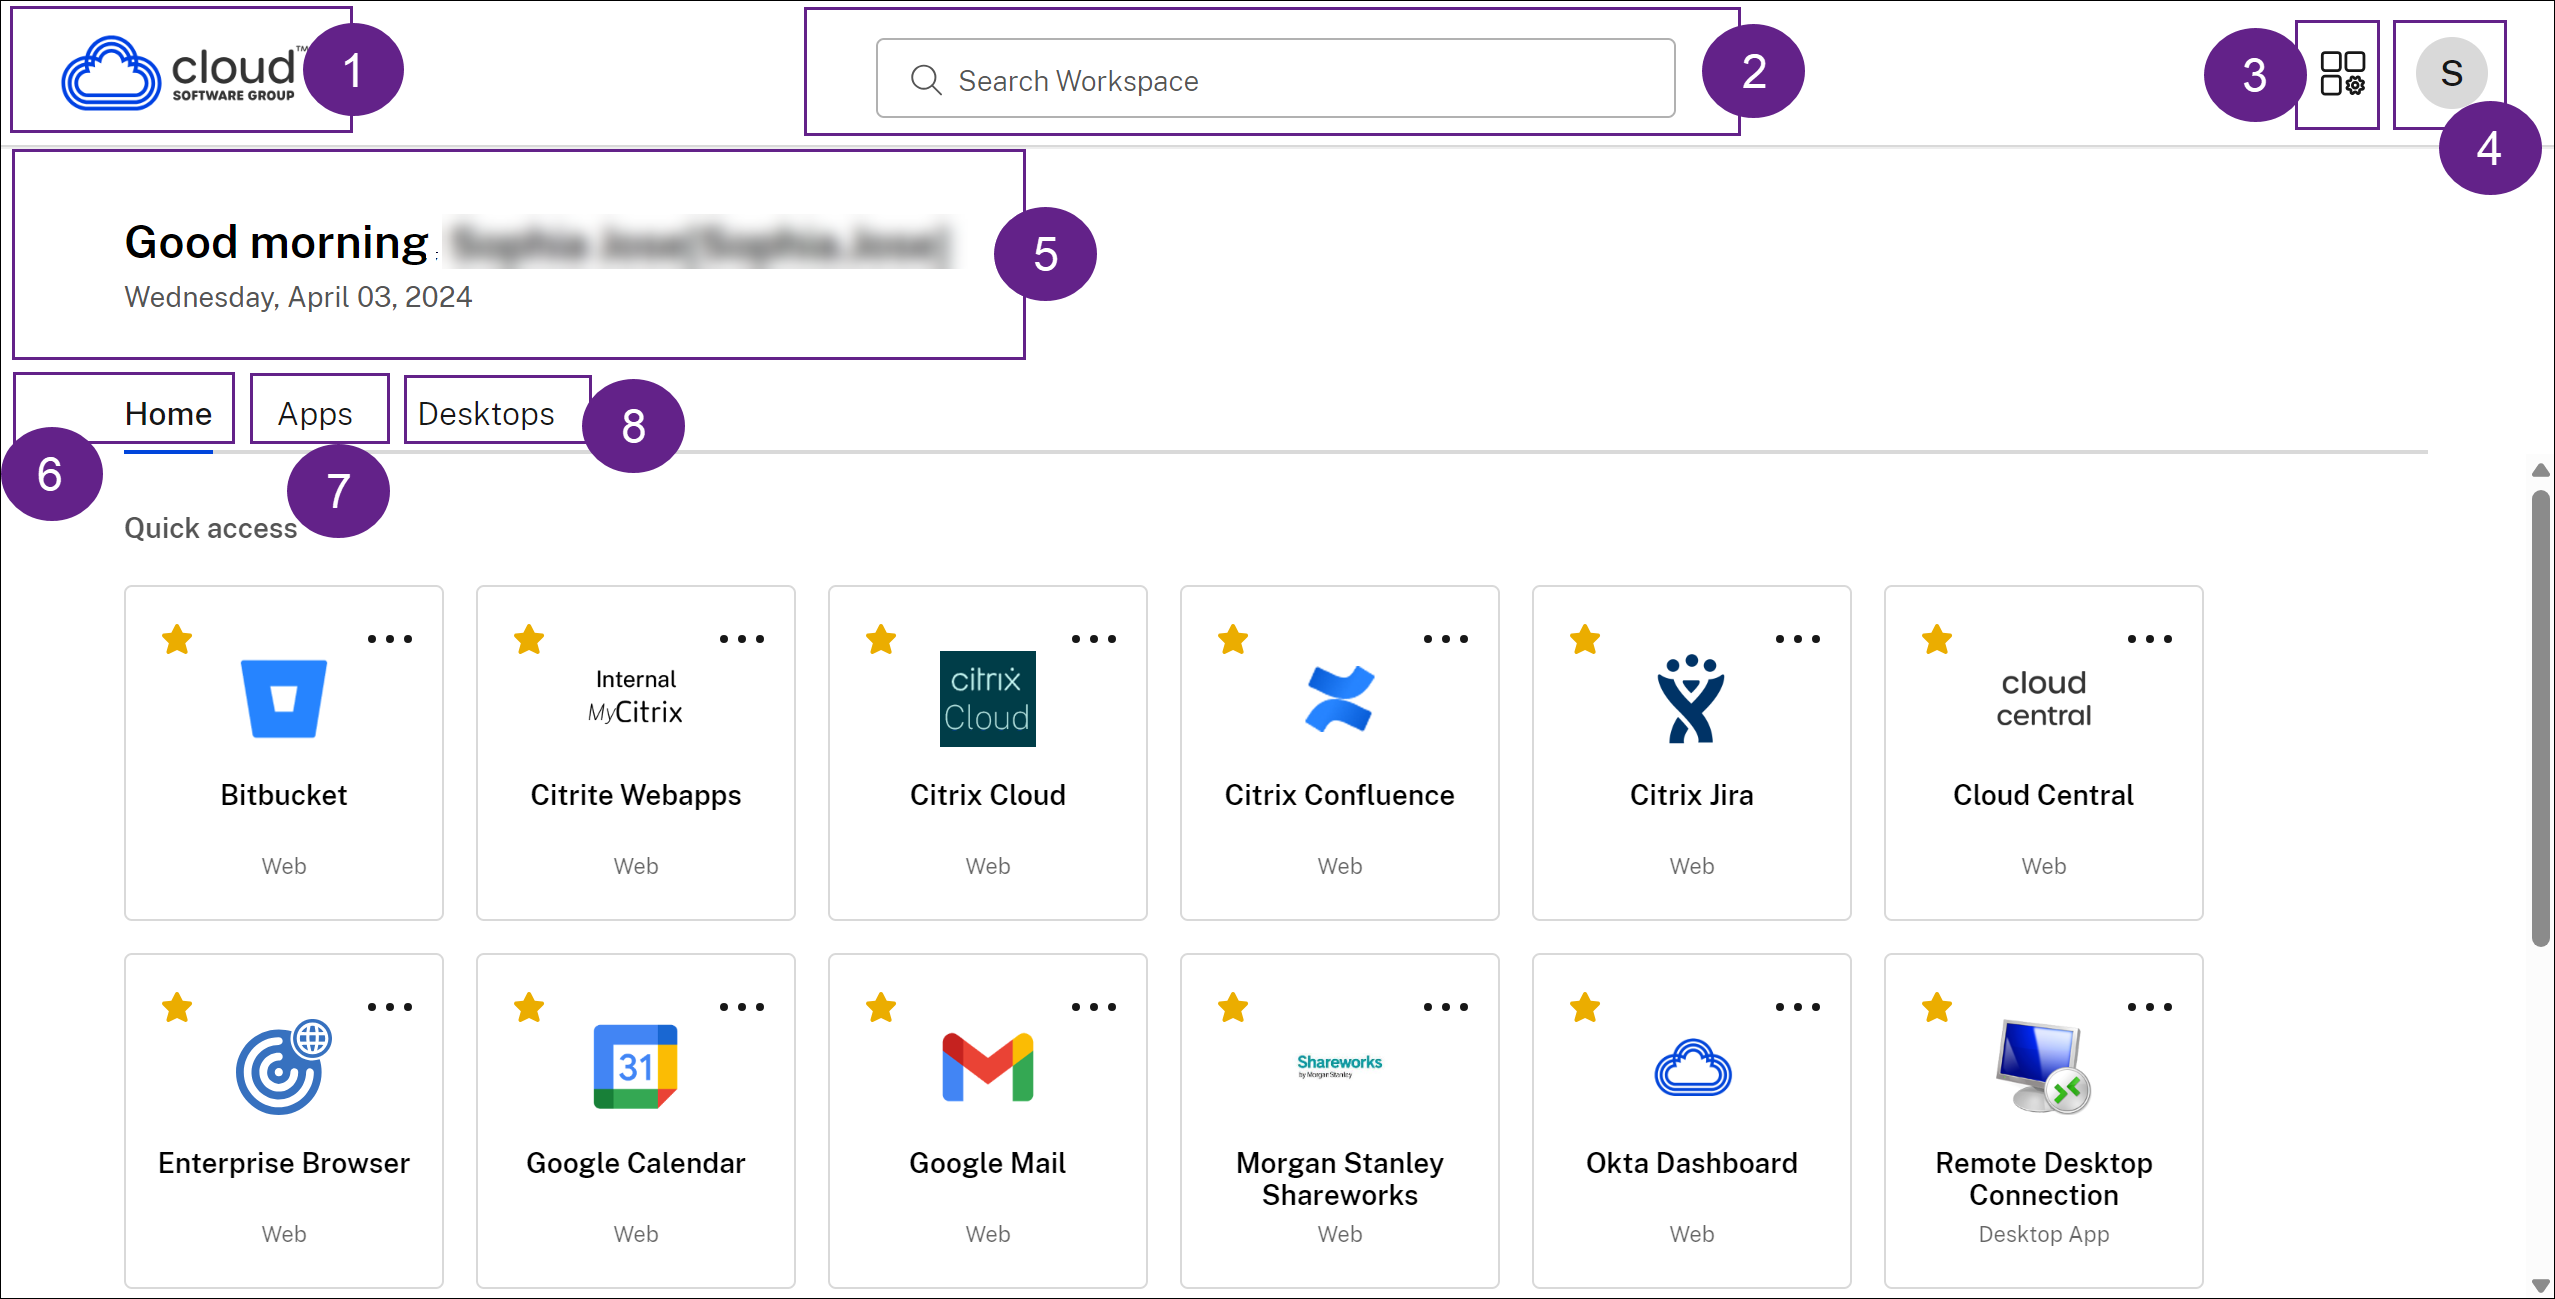The width and height of the screenshot is (2555, 1299).
Task: Remove Citrix Jira from favorites
Action: pos(1584,639)
